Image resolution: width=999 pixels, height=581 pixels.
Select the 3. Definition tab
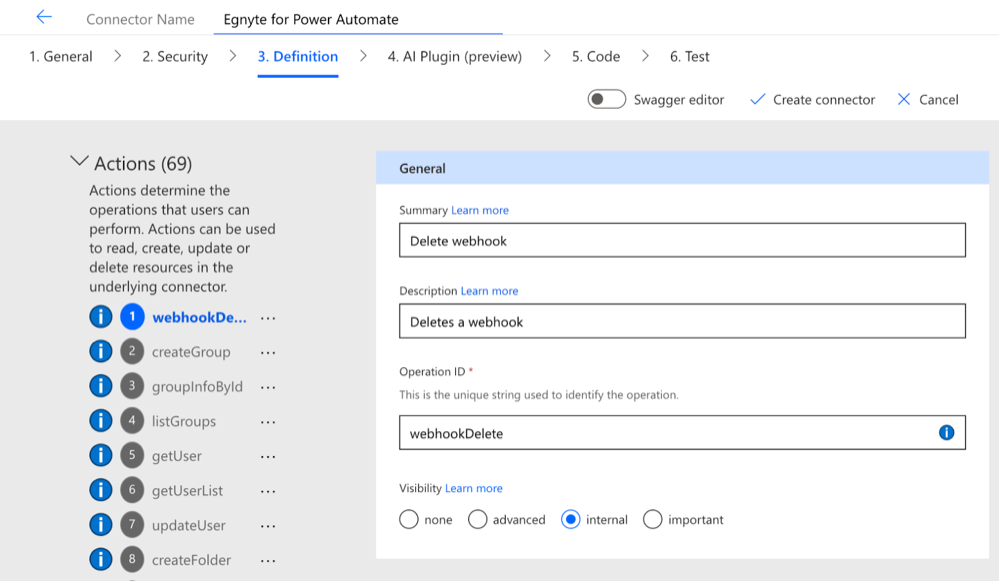(x=298, y=57)
